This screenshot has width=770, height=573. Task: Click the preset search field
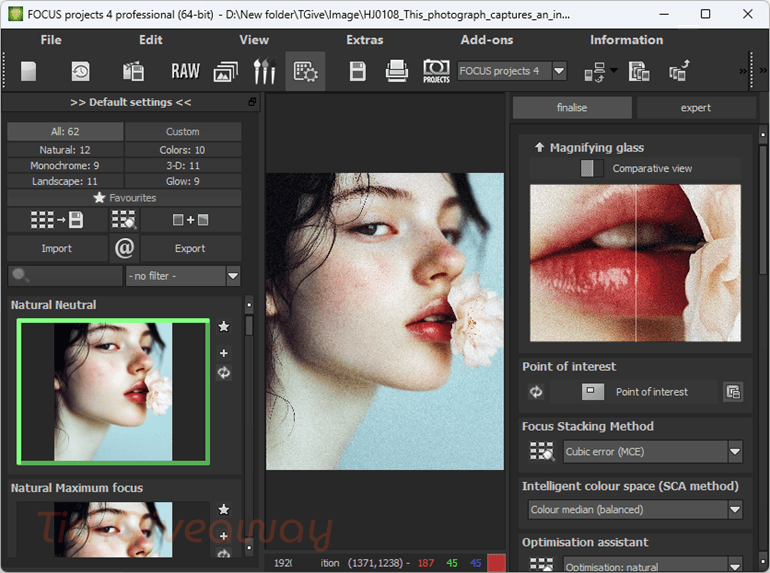point(65,275)
